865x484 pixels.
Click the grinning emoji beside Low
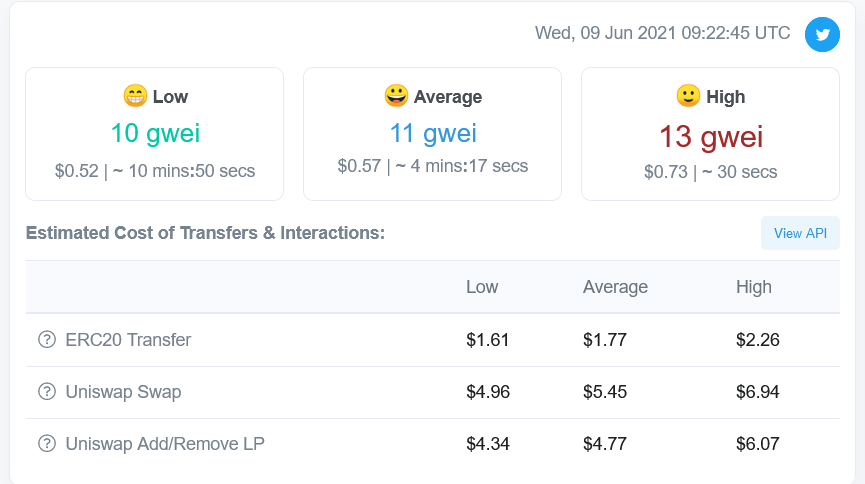pyautogui.click(x=135, y=95)
